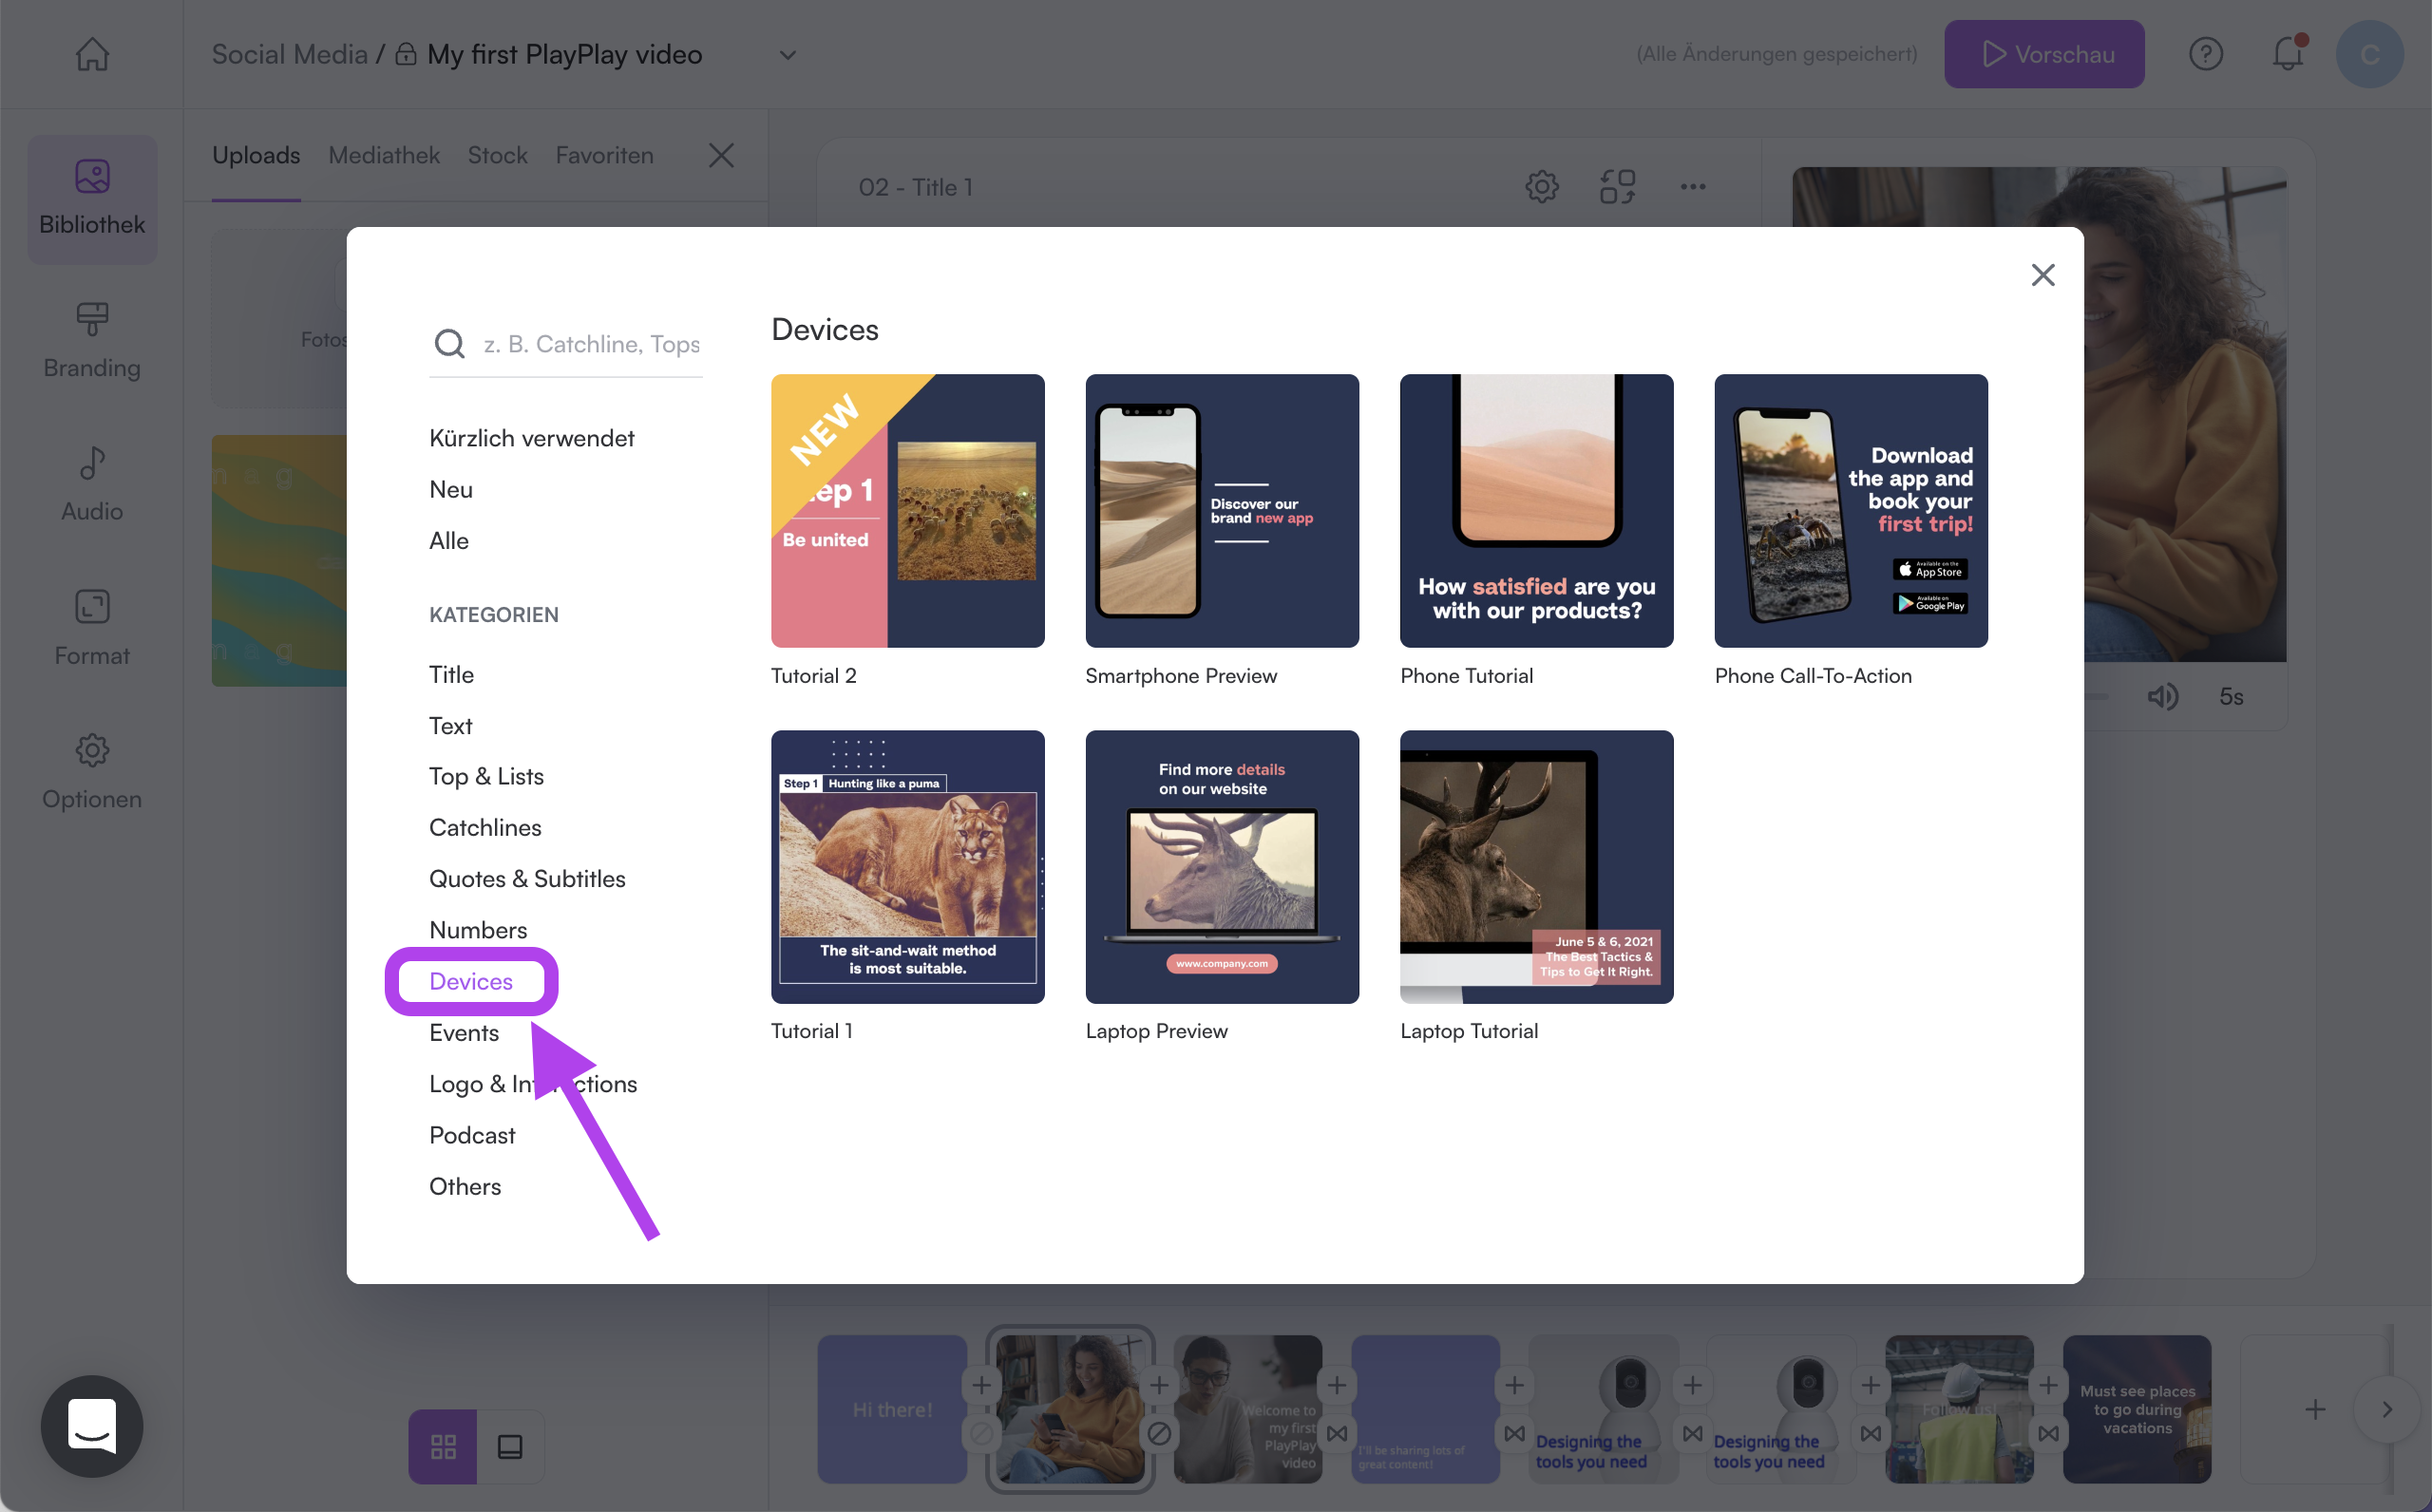2432x1512 pixels.
Task: Pick the Tutorial 2 template
Action: [907, 511]
